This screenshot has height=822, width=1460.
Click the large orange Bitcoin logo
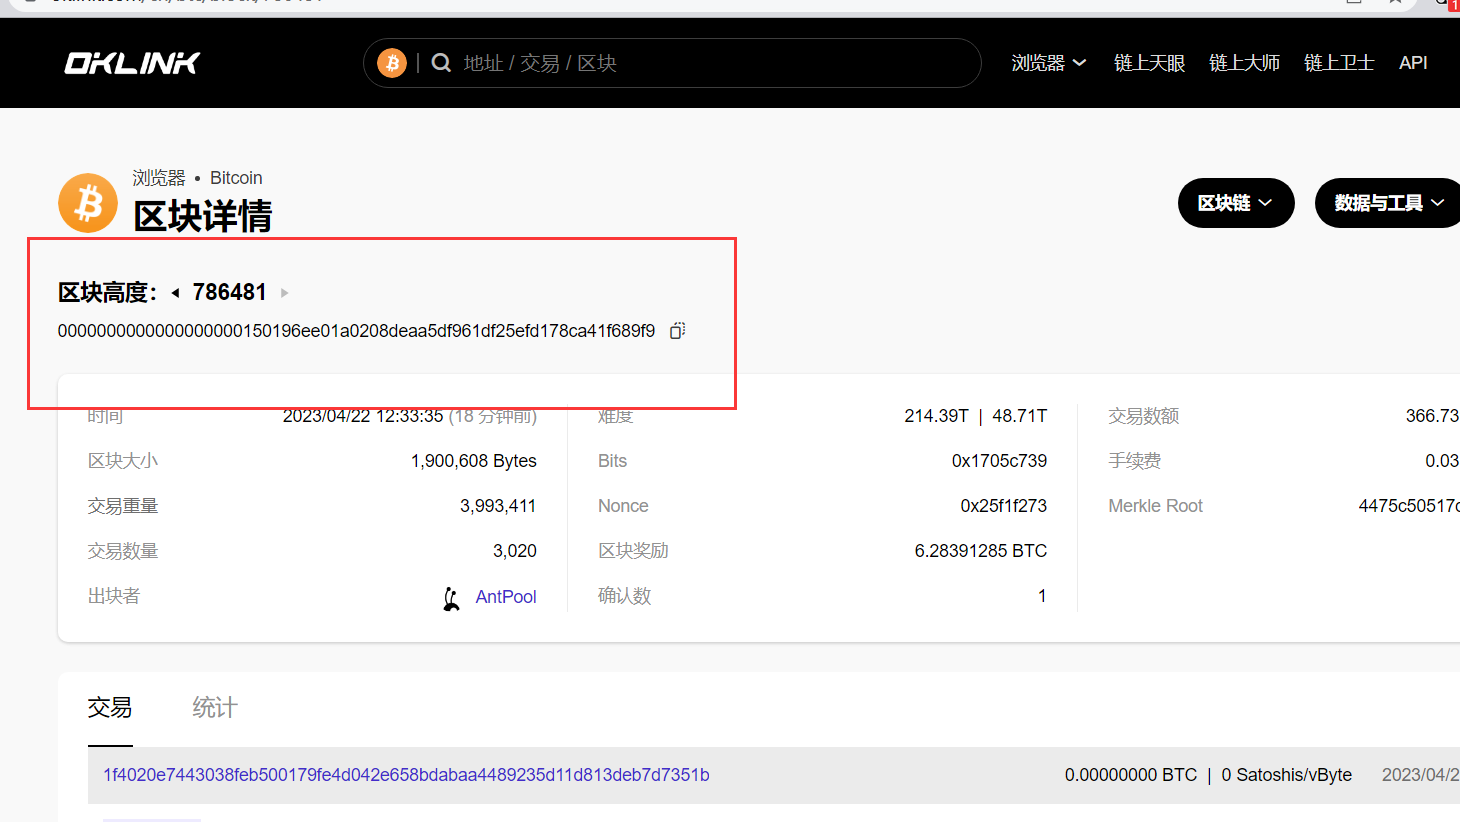point(88,203)
